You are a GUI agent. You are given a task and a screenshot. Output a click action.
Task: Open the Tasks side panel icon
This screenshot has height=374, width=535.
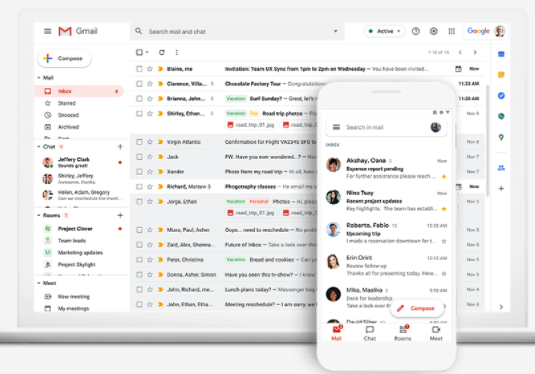pos(501,96)
